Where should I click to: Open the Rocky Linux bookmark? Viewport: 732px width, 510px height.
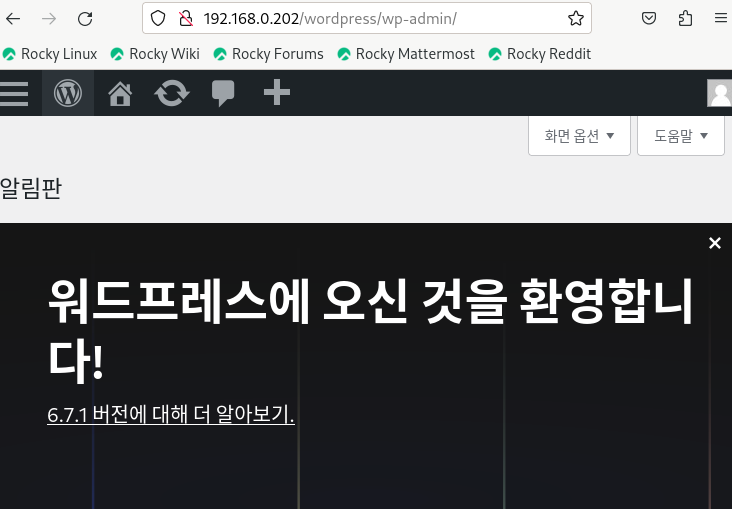50,54
